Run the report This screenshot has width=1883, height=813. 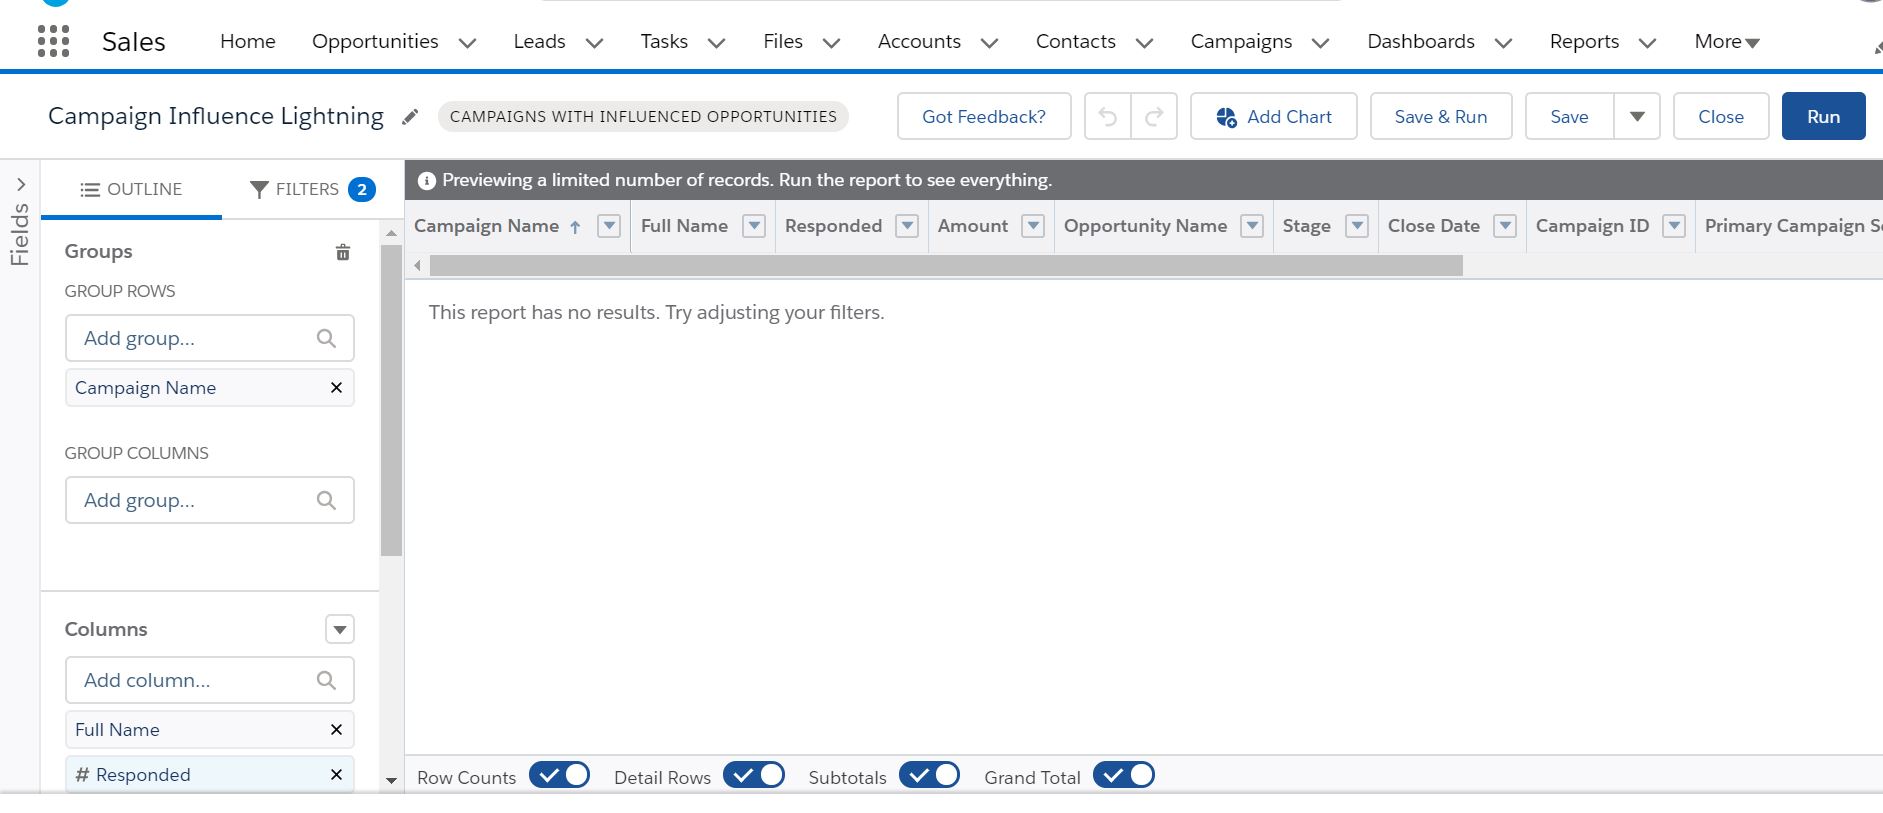(1824, 117)
